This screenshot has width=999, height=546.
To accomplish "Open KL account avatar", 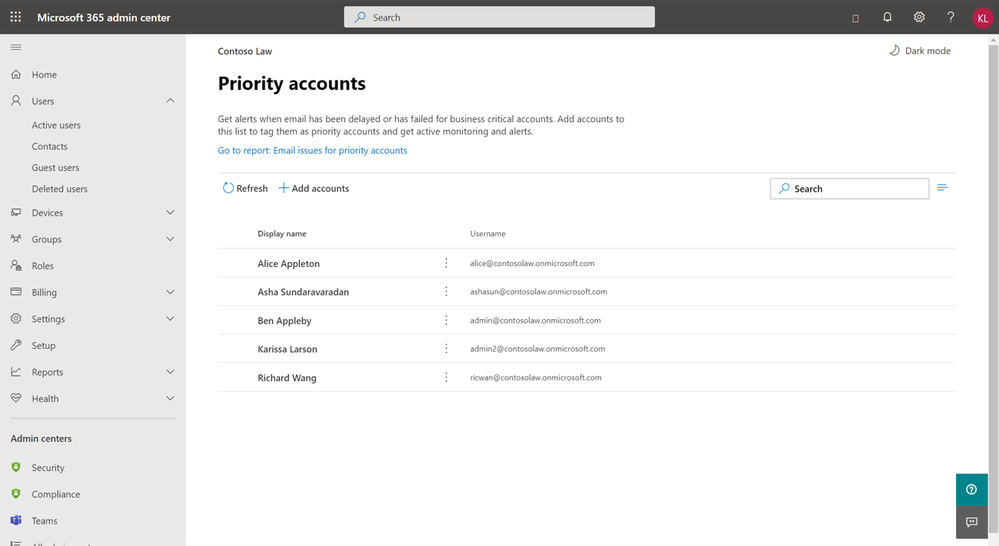I will pos(982,18).
